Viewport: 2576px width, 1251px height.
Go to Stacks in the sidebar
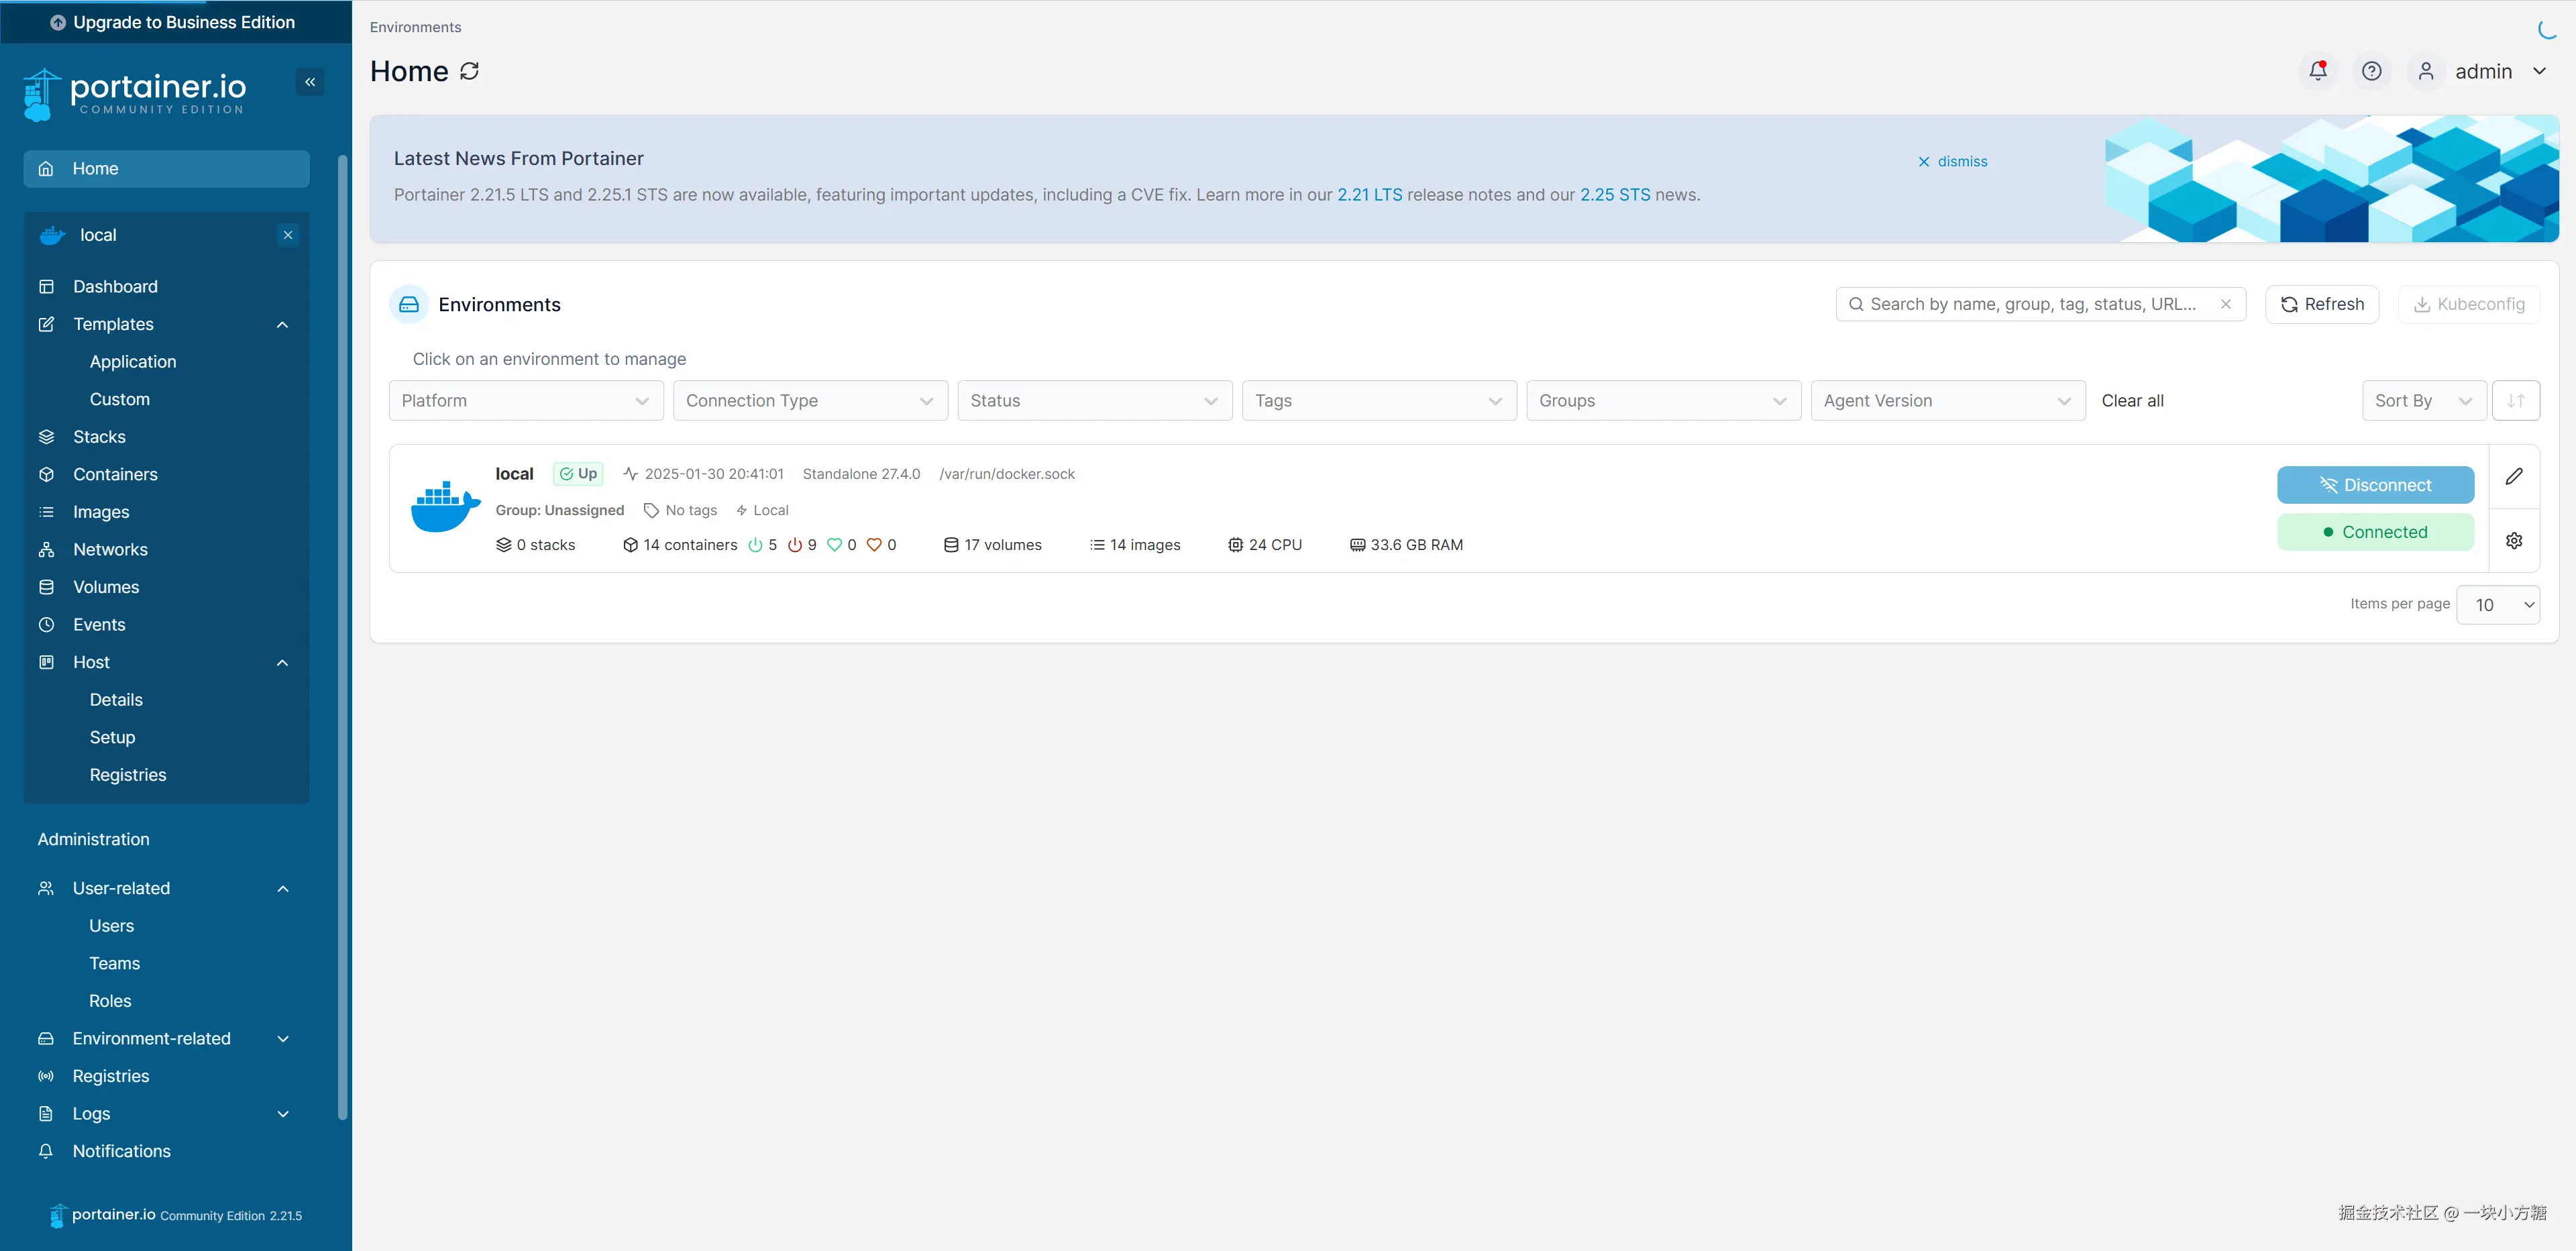99,437
